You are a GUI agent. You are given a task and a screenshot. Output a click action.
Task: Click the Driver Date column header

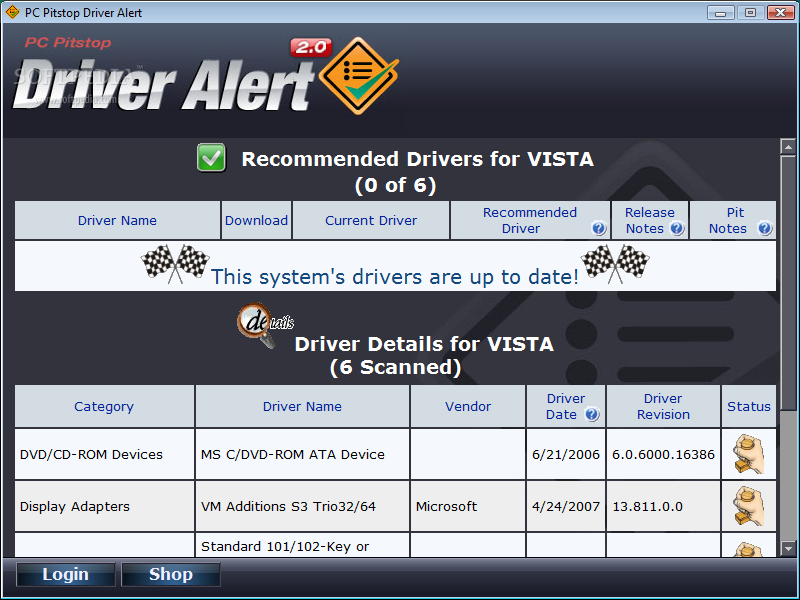pyautogui.click(x=566, y=407)
